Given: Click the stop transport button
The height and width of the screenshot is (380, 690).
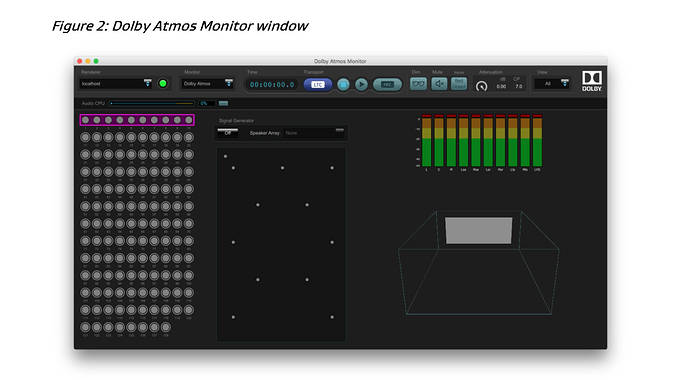Looking at the screenshot, I should (343, 84).
